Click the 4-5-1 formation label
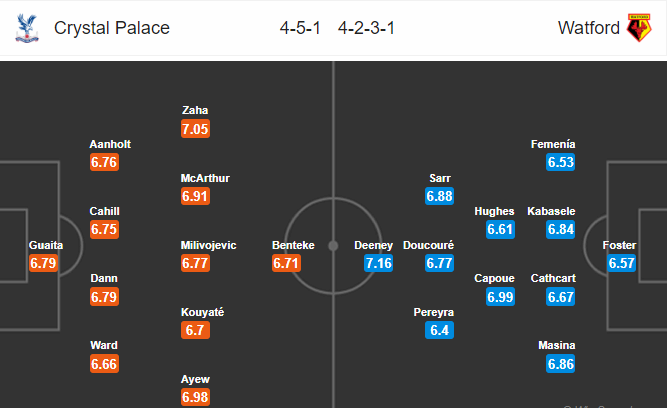The height and width of the screenshot is (408, 668). click(300, 28)
